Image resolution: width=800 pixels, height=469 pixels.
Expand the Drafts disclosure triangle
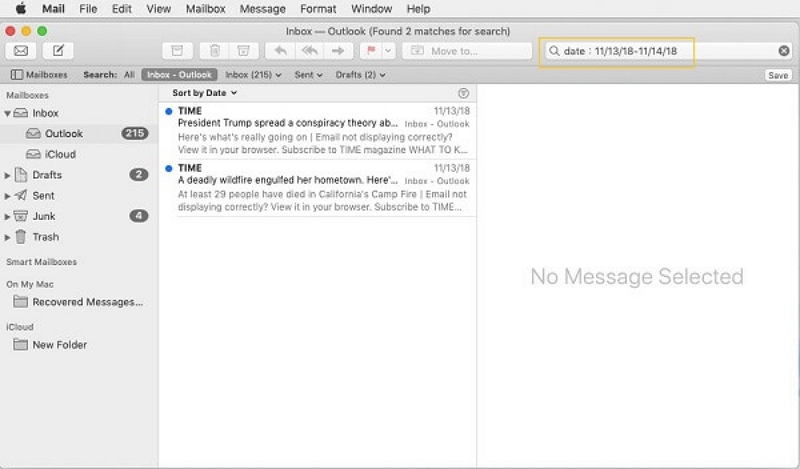7,175
